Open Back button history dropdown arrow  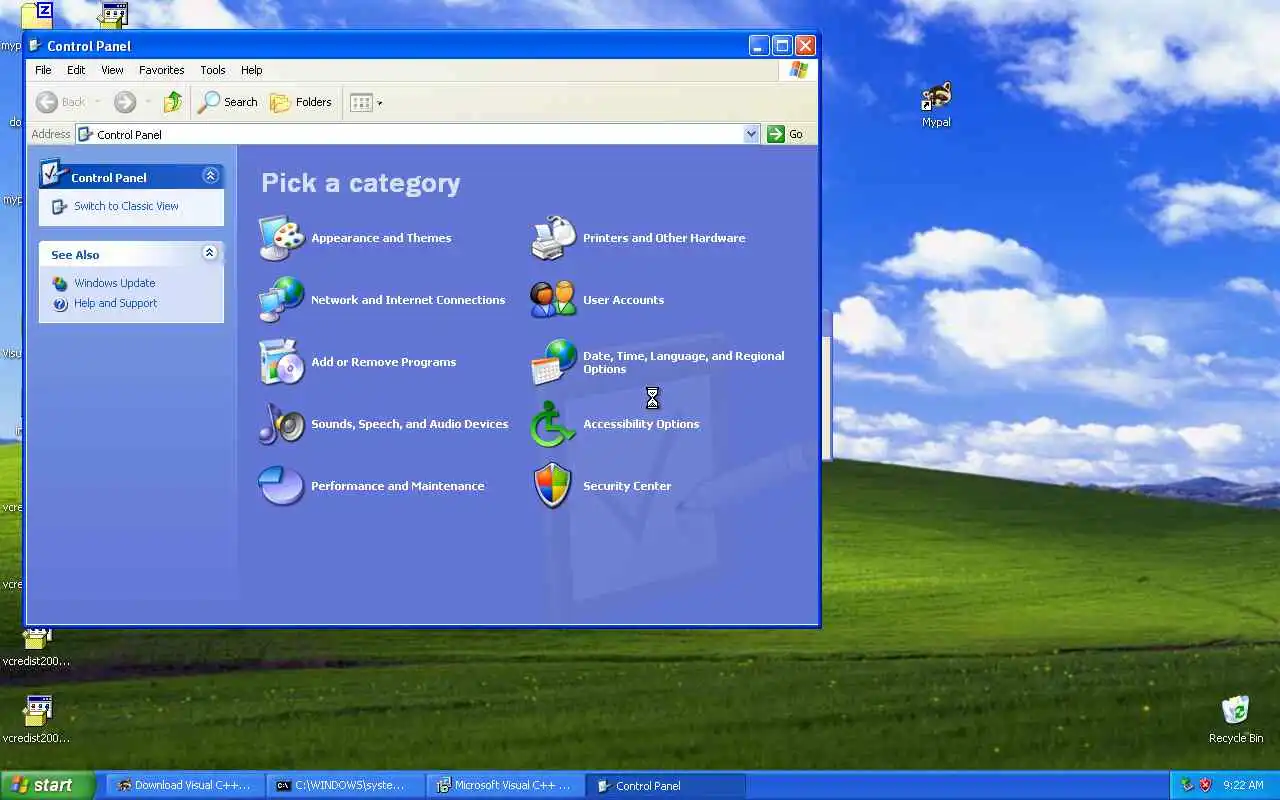coord(97,102)
